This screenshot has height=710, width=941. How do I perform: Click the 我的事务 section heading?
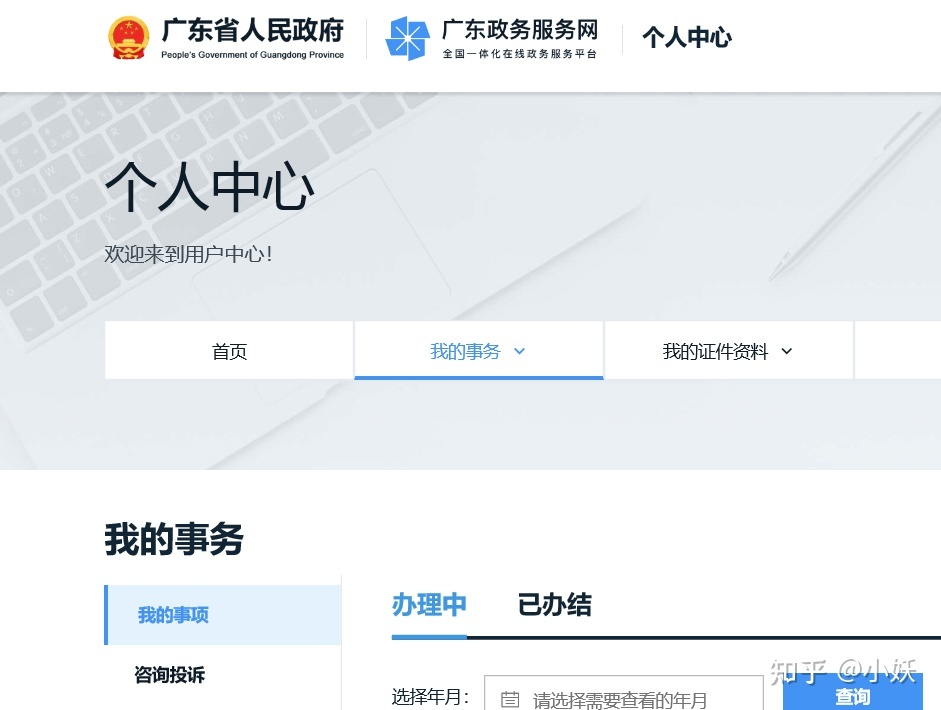coord(174,539)
